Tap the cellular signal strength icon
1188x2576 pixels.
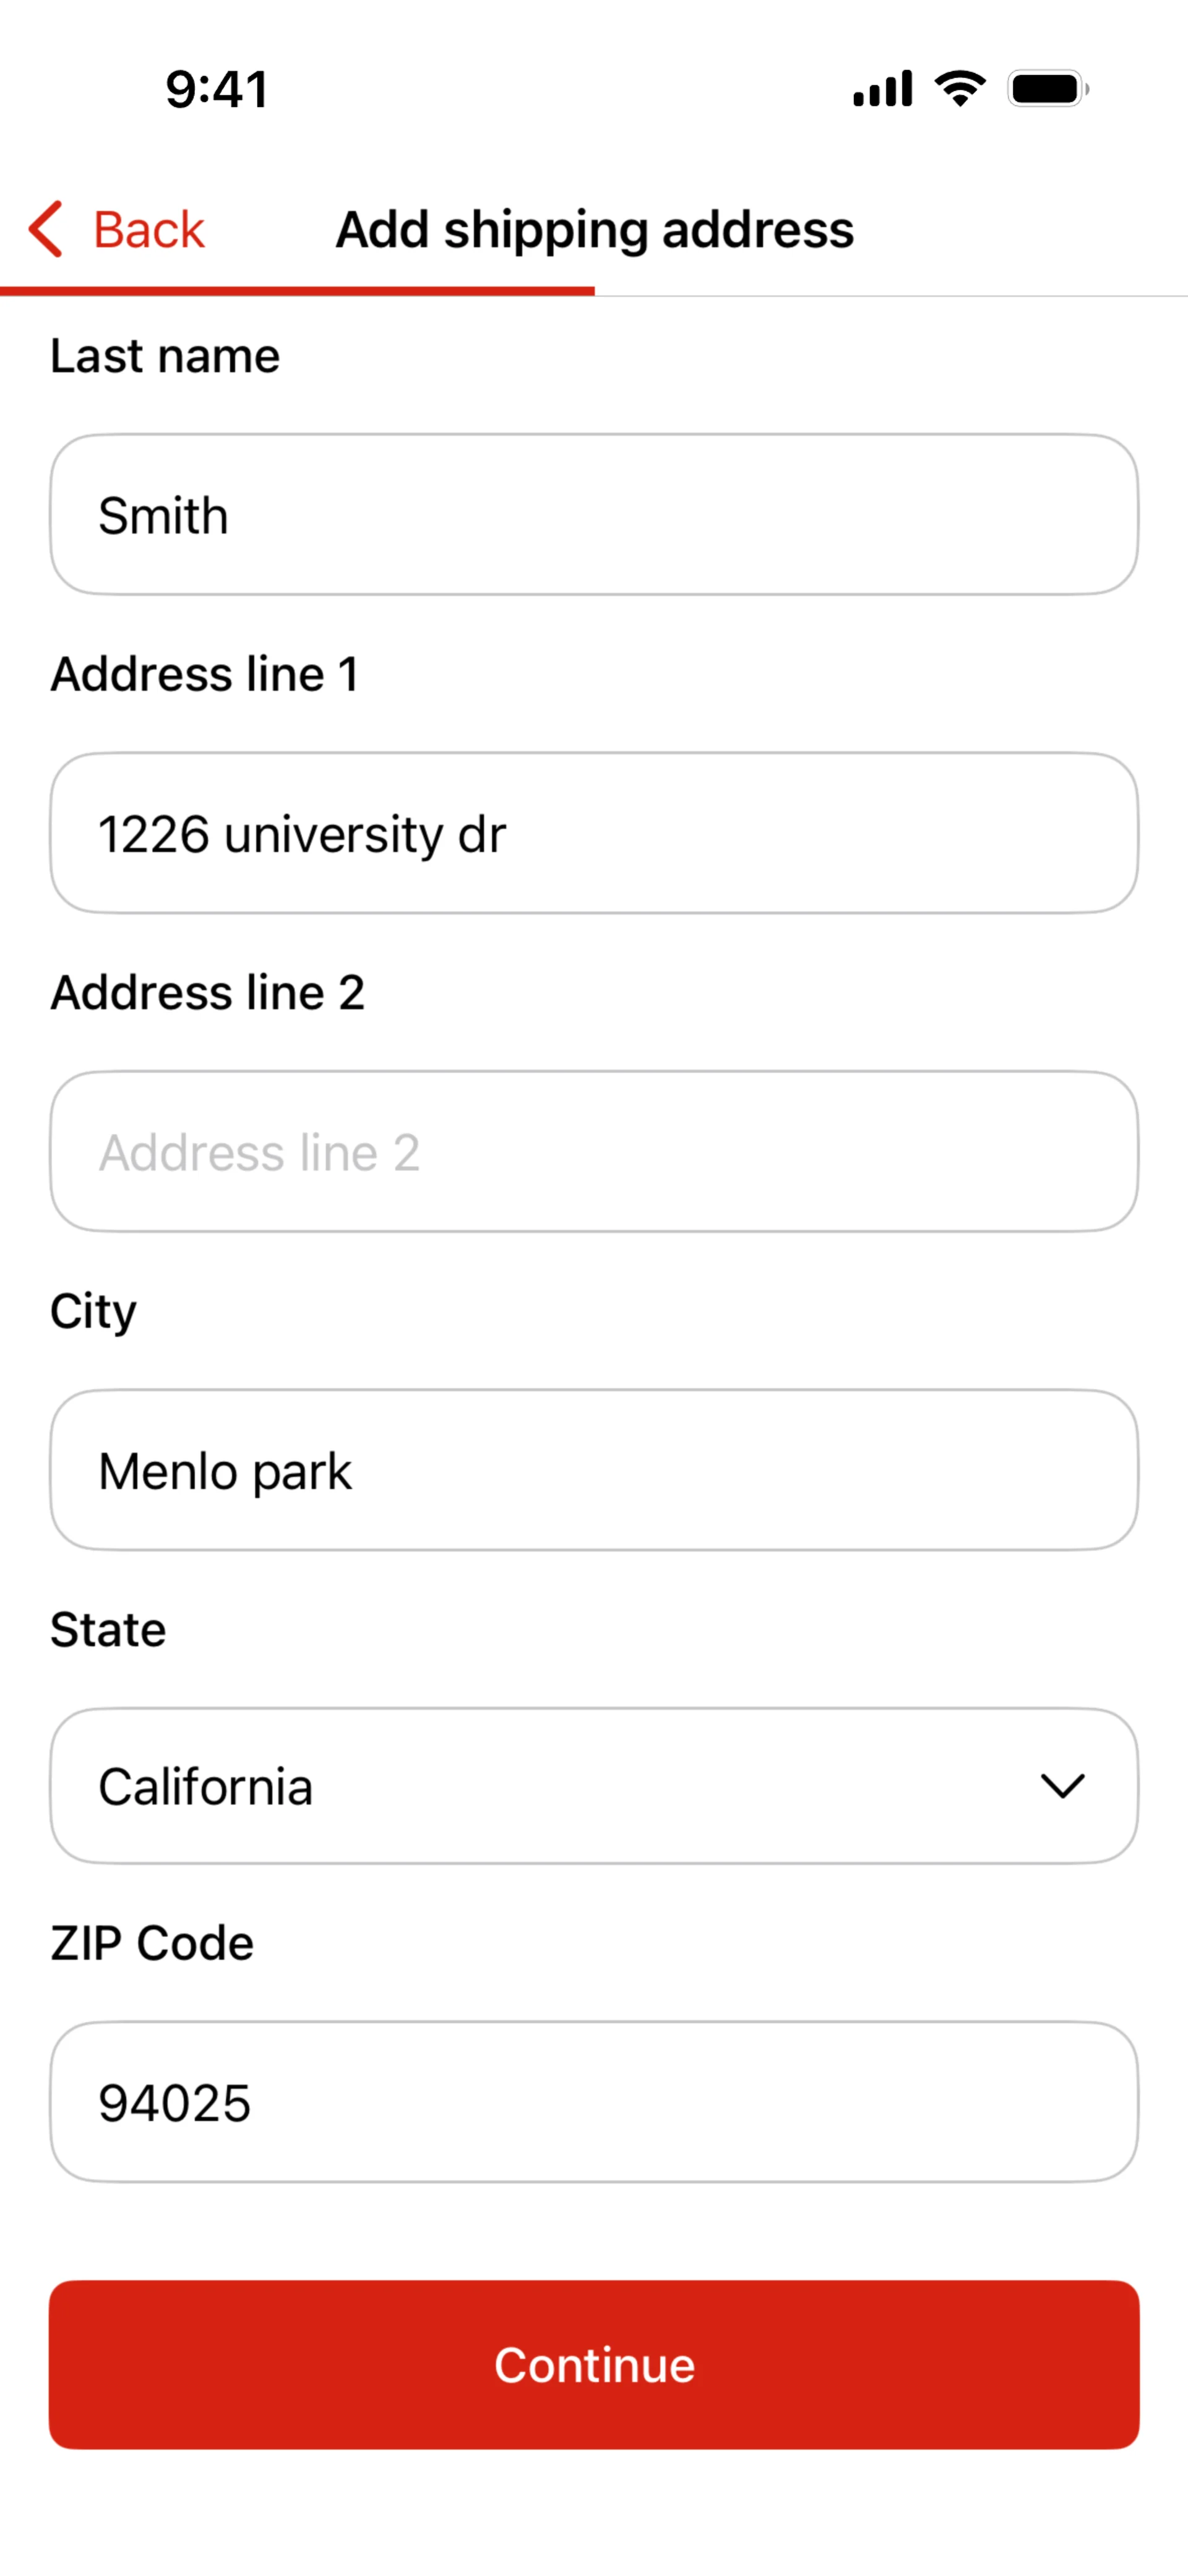click(882, 89)
